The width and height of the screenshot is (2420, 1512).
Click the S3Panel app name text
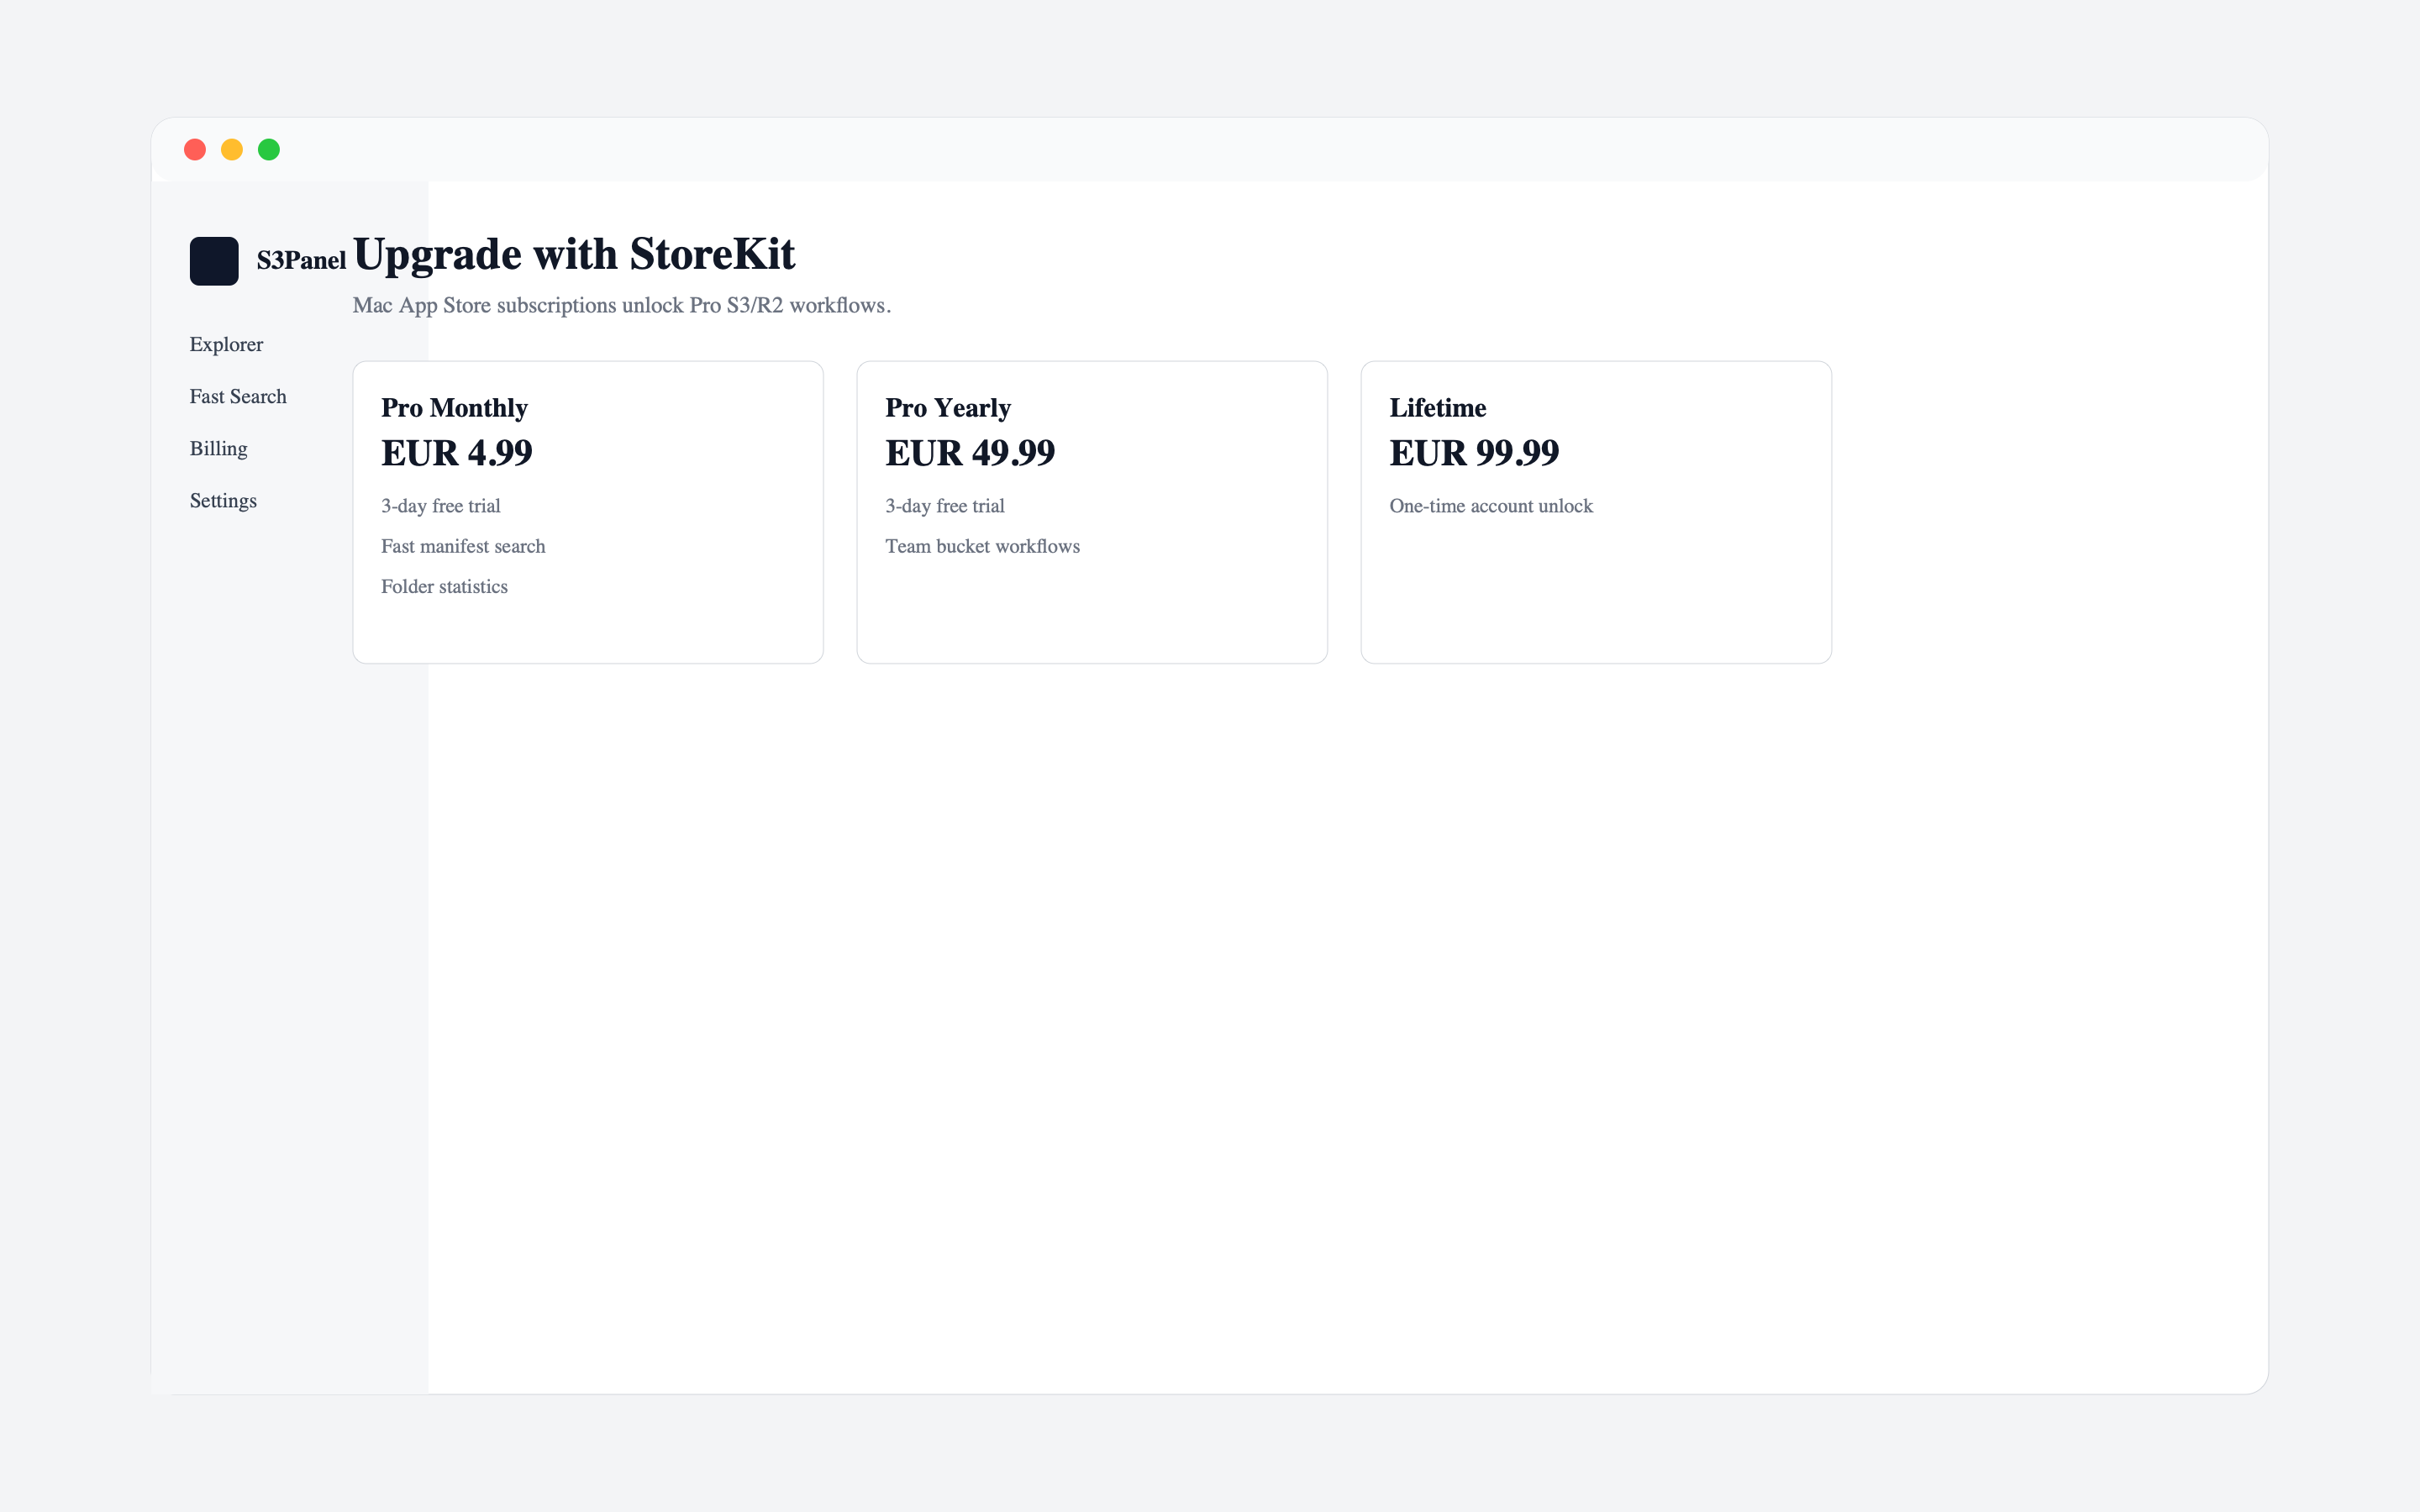[301, 260]
